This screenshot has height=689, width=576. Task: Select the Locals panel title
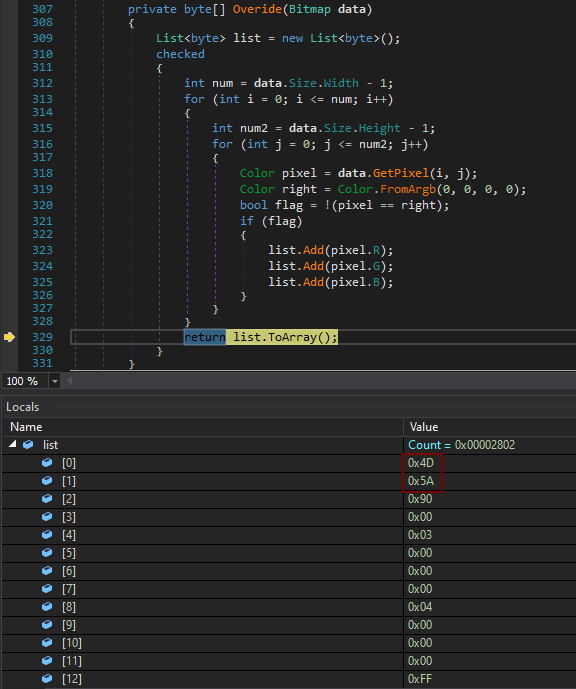coord(22,407)
